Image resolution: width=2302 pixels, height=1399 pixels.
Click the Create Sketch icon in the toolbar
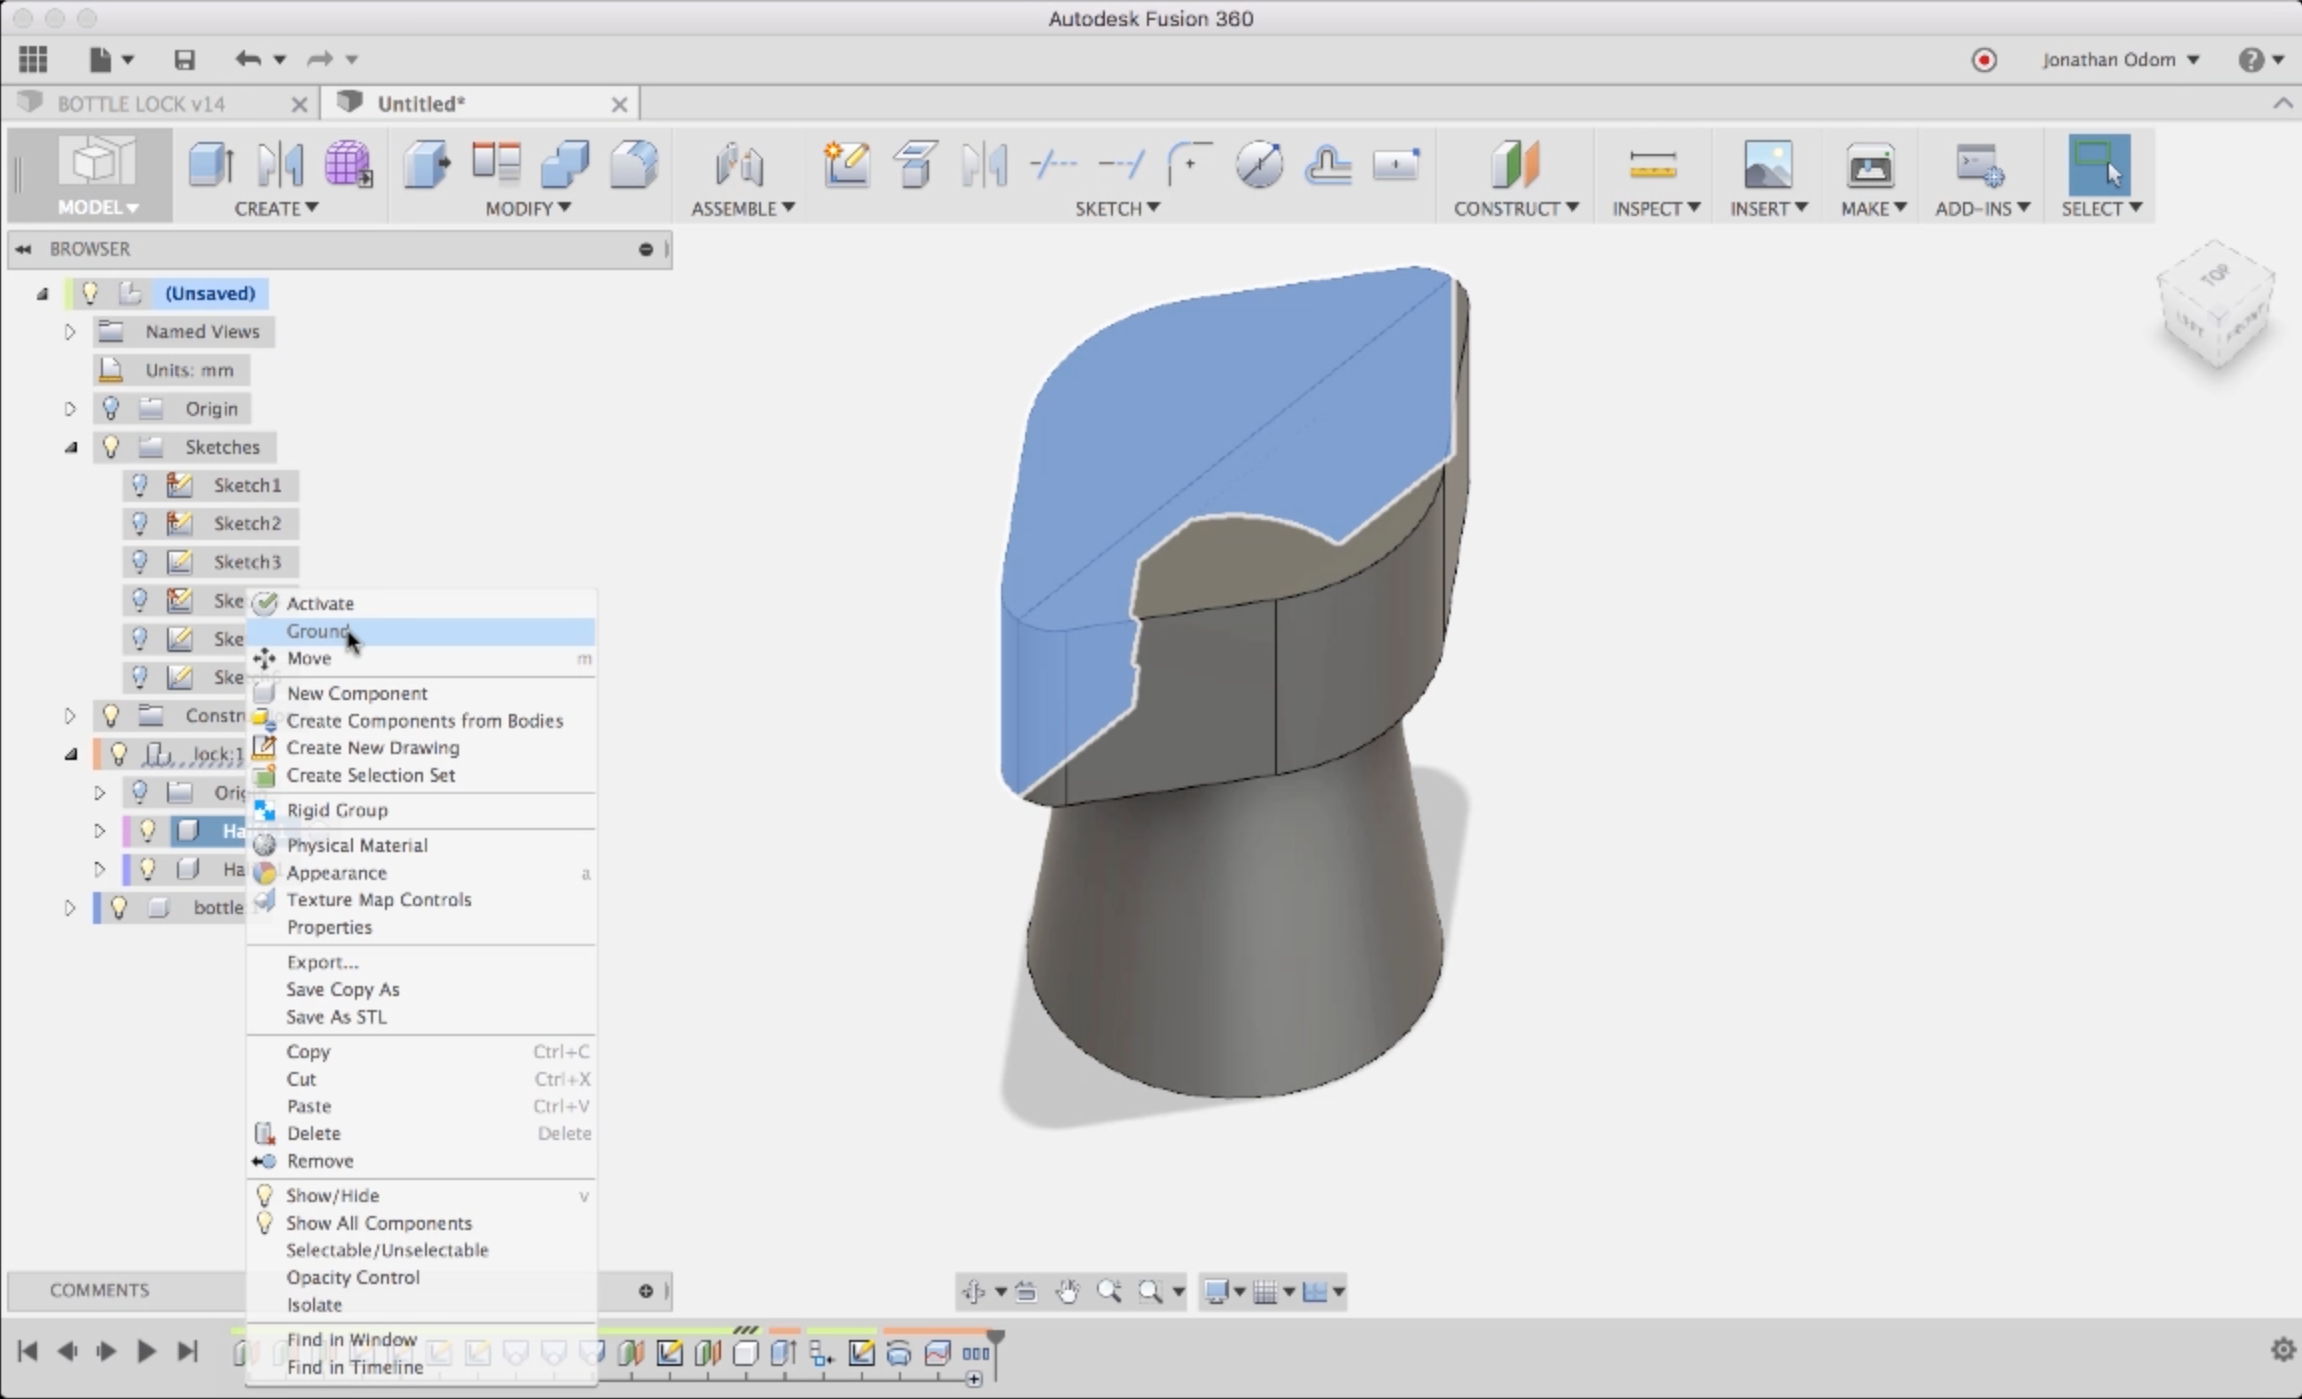click(x=846, y=165)
